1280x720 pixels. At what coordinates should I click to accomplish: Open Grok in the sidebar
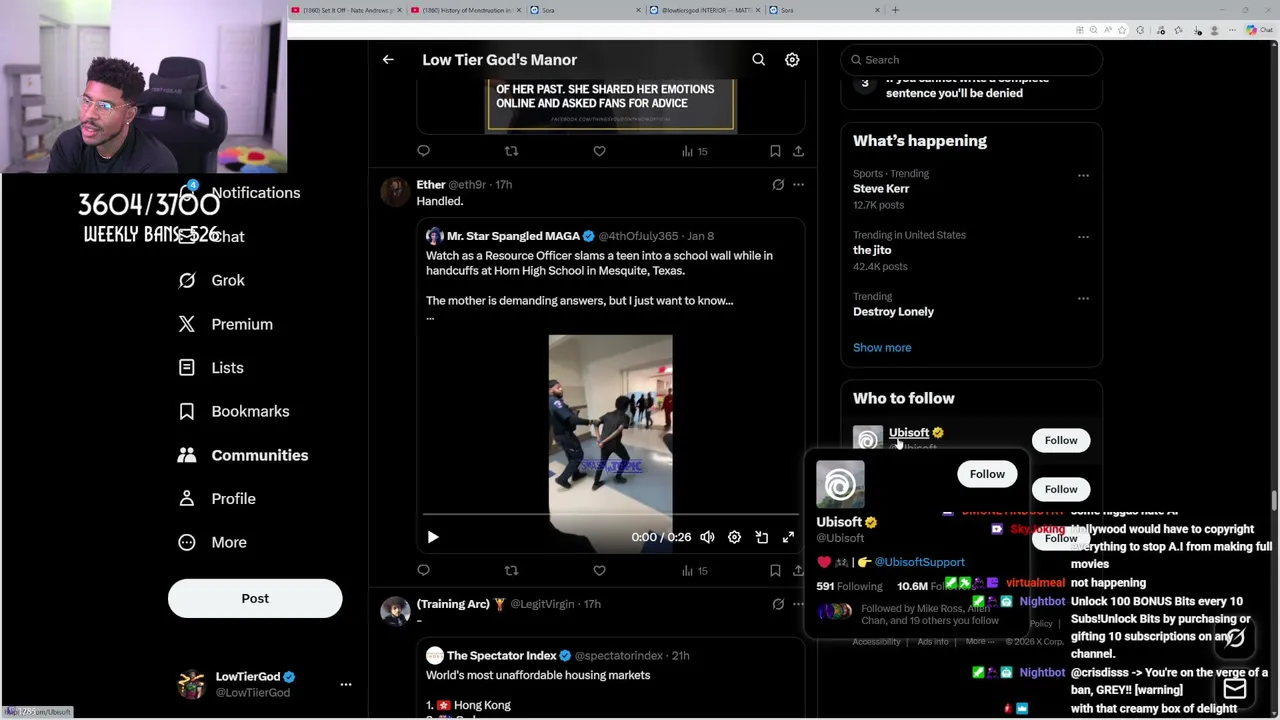point(211,280)
